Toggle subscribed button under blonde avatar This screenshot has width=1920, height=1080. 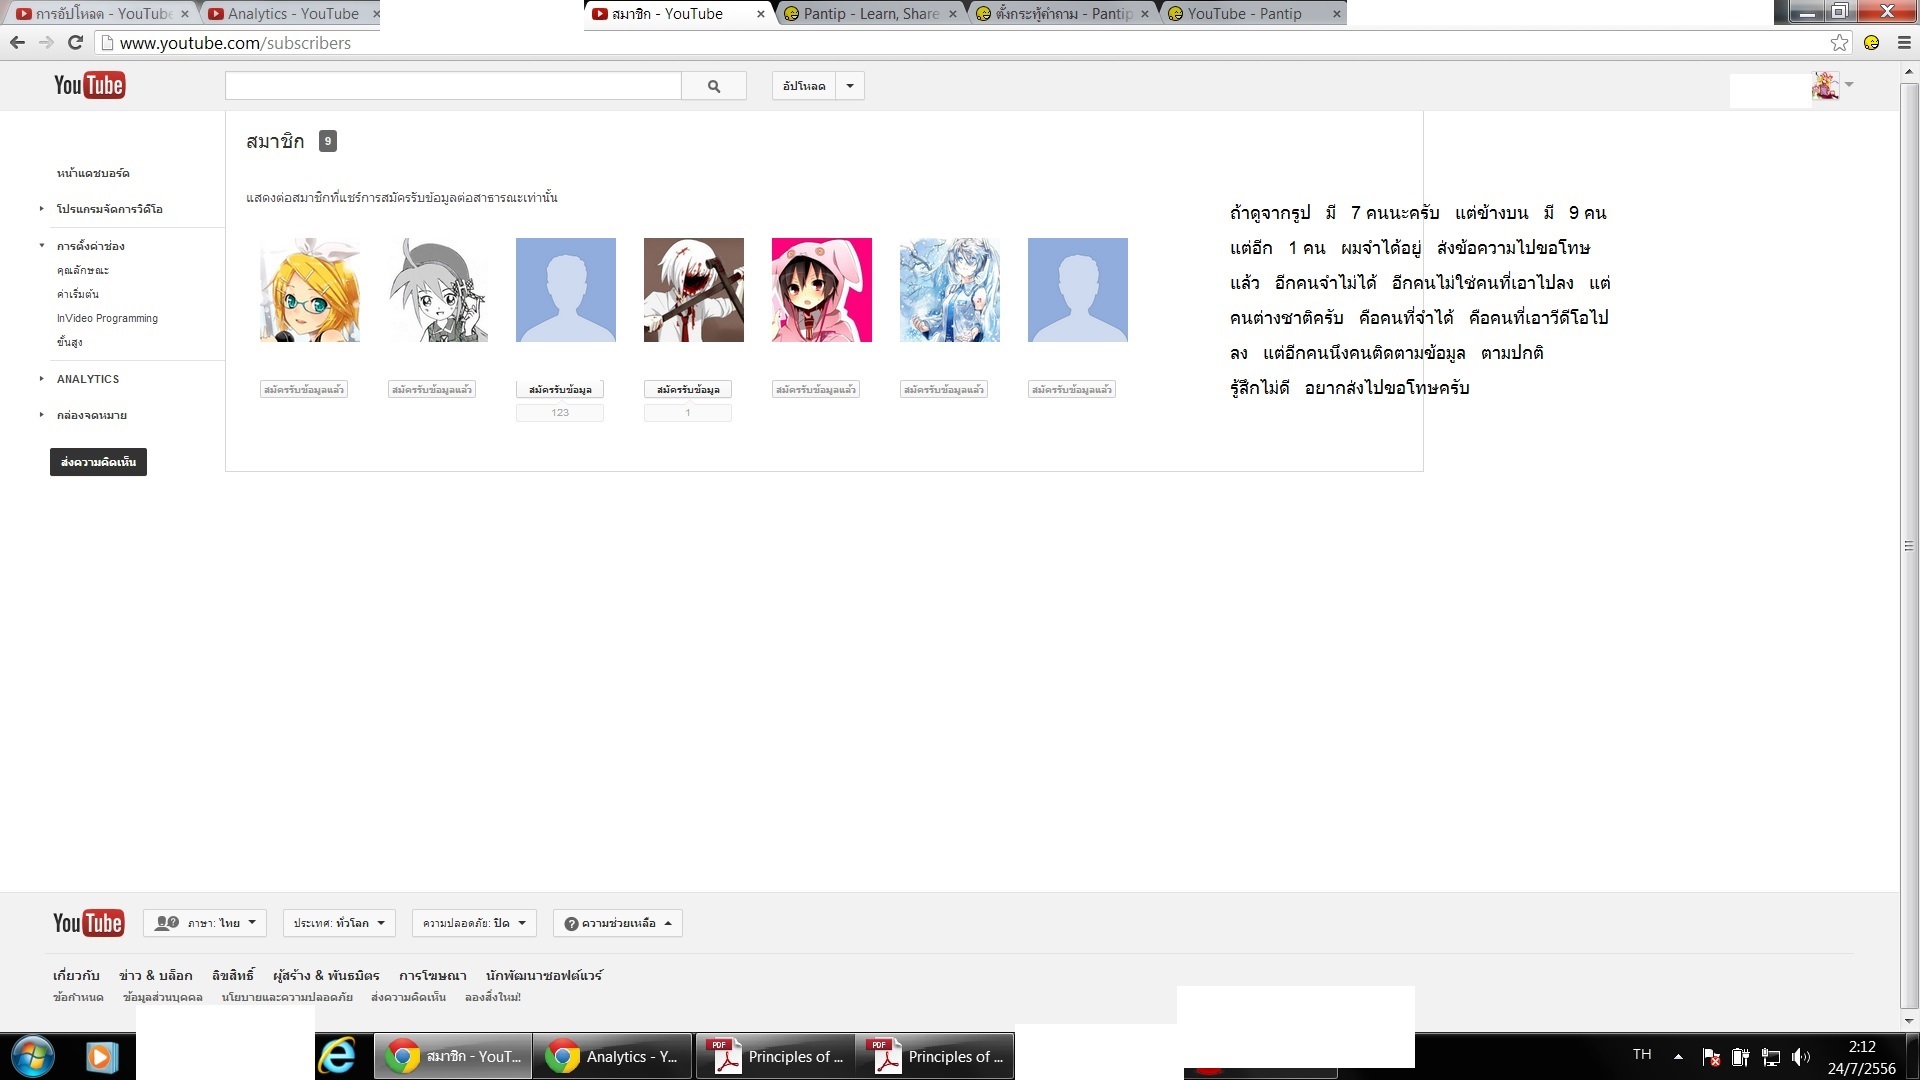(x=304, y=390)
